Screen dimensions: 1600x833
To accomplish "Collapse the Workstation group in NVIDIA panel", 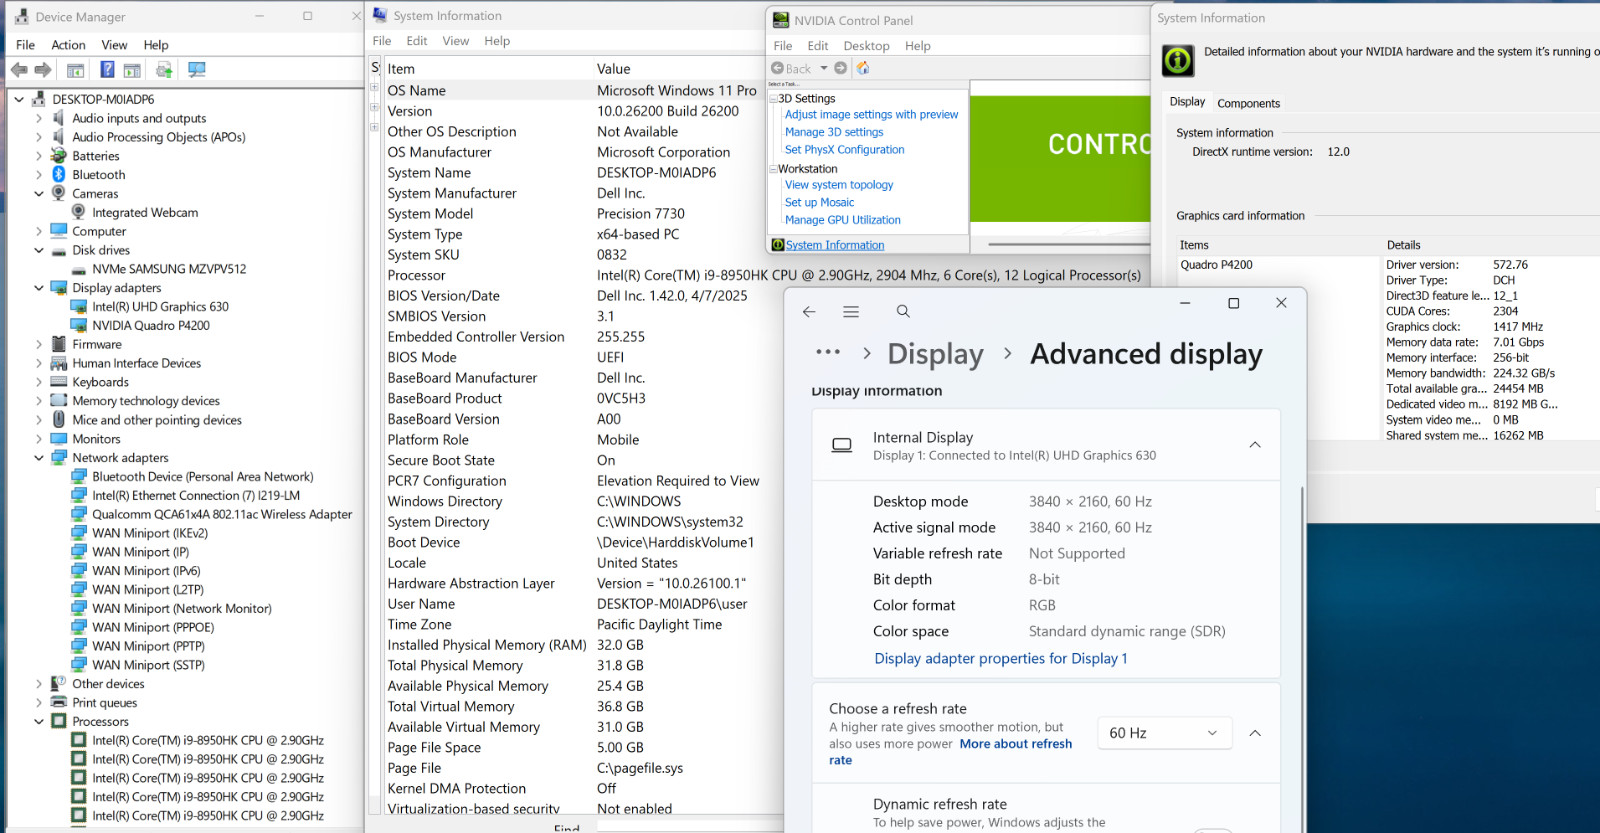I will pos(774,169).
